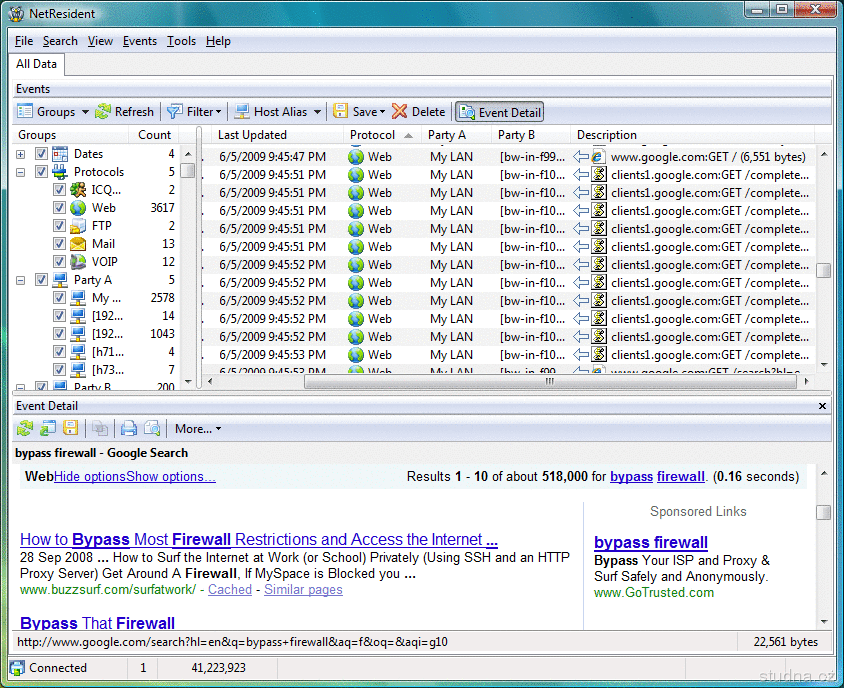This screenshot has height=688, width=844.
Task: Open the 'bypass firewall' sponsored link
Action: [650, 543]
